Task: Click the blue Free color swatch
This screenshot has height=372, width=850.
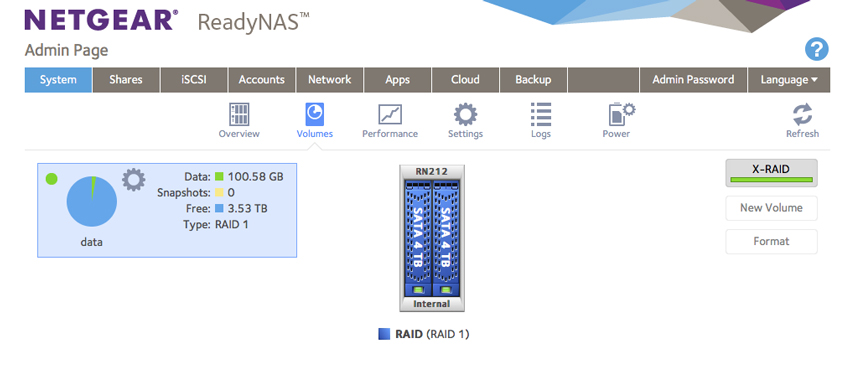Action: [219, 208]
